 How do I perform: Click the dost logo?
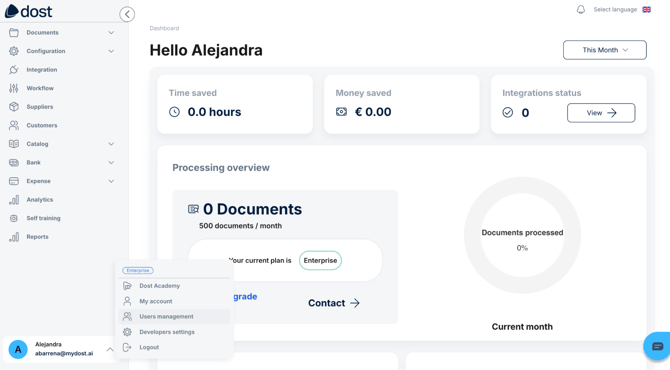coord(28,11)
